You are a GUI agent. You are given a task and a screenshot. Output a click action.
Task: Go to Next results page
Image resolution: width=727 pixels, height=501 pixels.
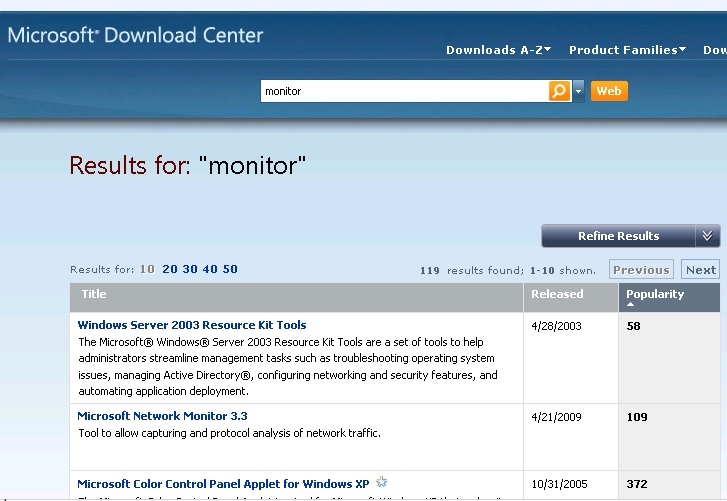click(x=701, y=269)
